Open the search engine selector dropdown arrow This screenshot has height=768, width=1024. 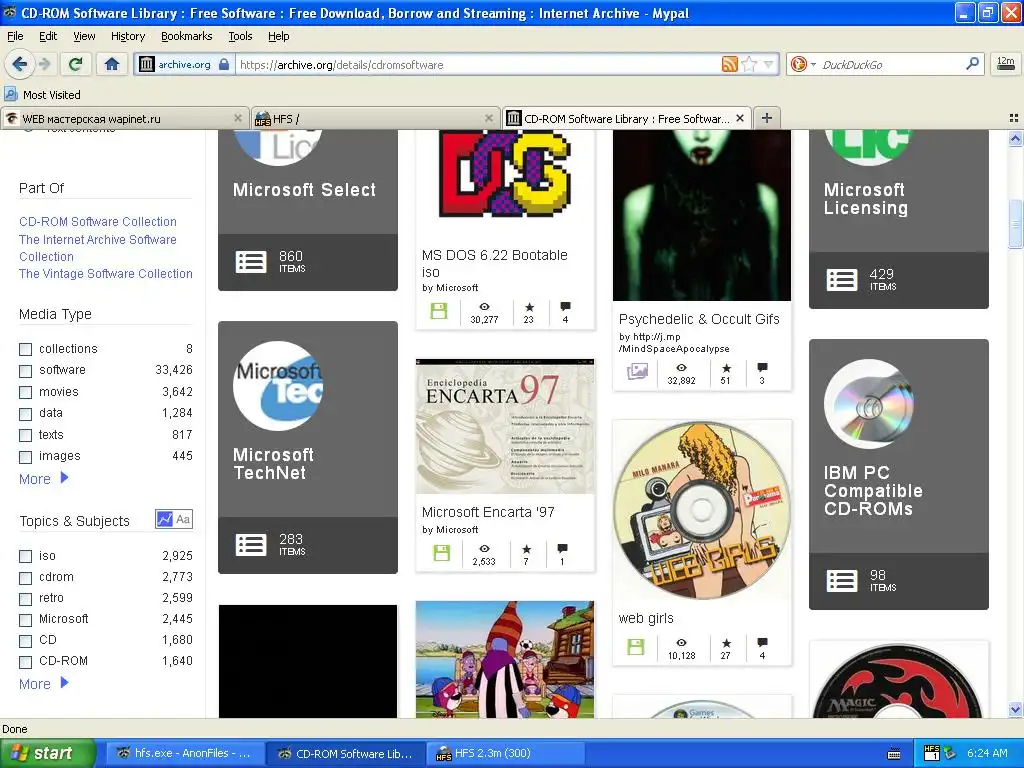tap(813, 64)
